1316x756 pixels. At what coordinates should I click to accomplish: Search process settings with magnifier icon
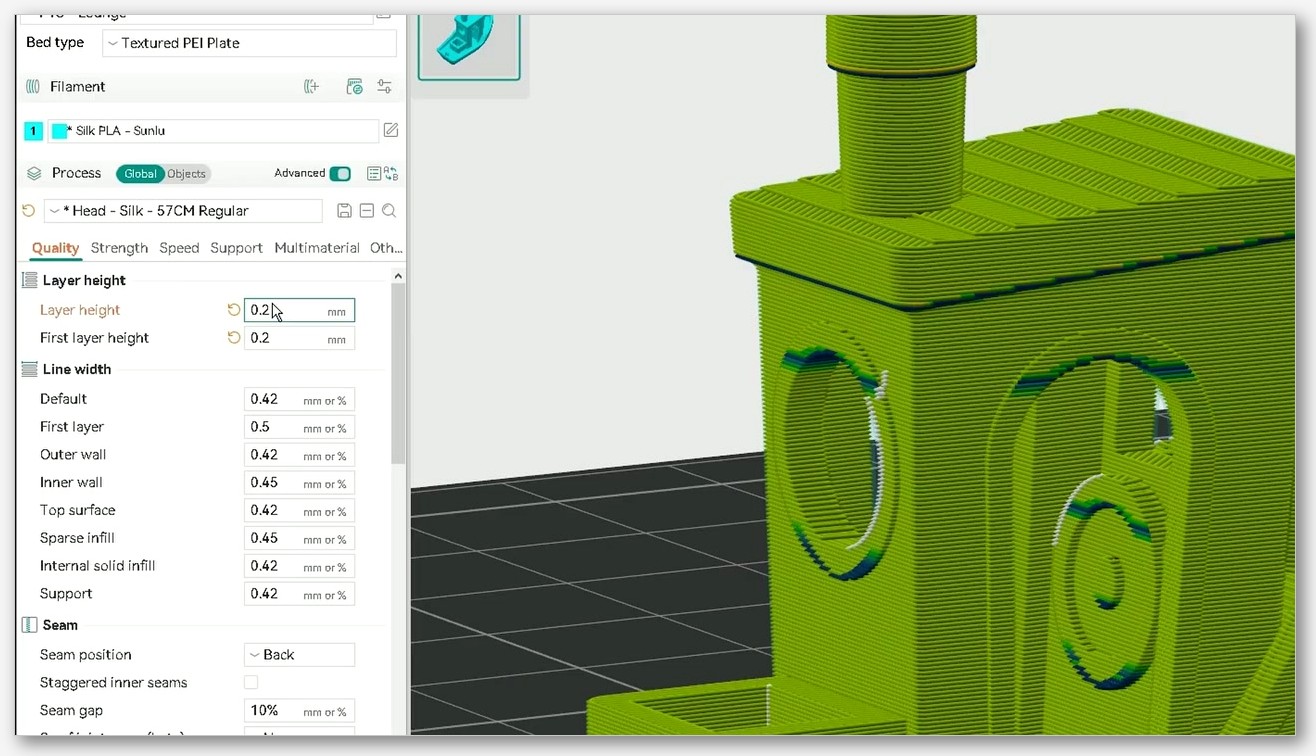[389, 211]
